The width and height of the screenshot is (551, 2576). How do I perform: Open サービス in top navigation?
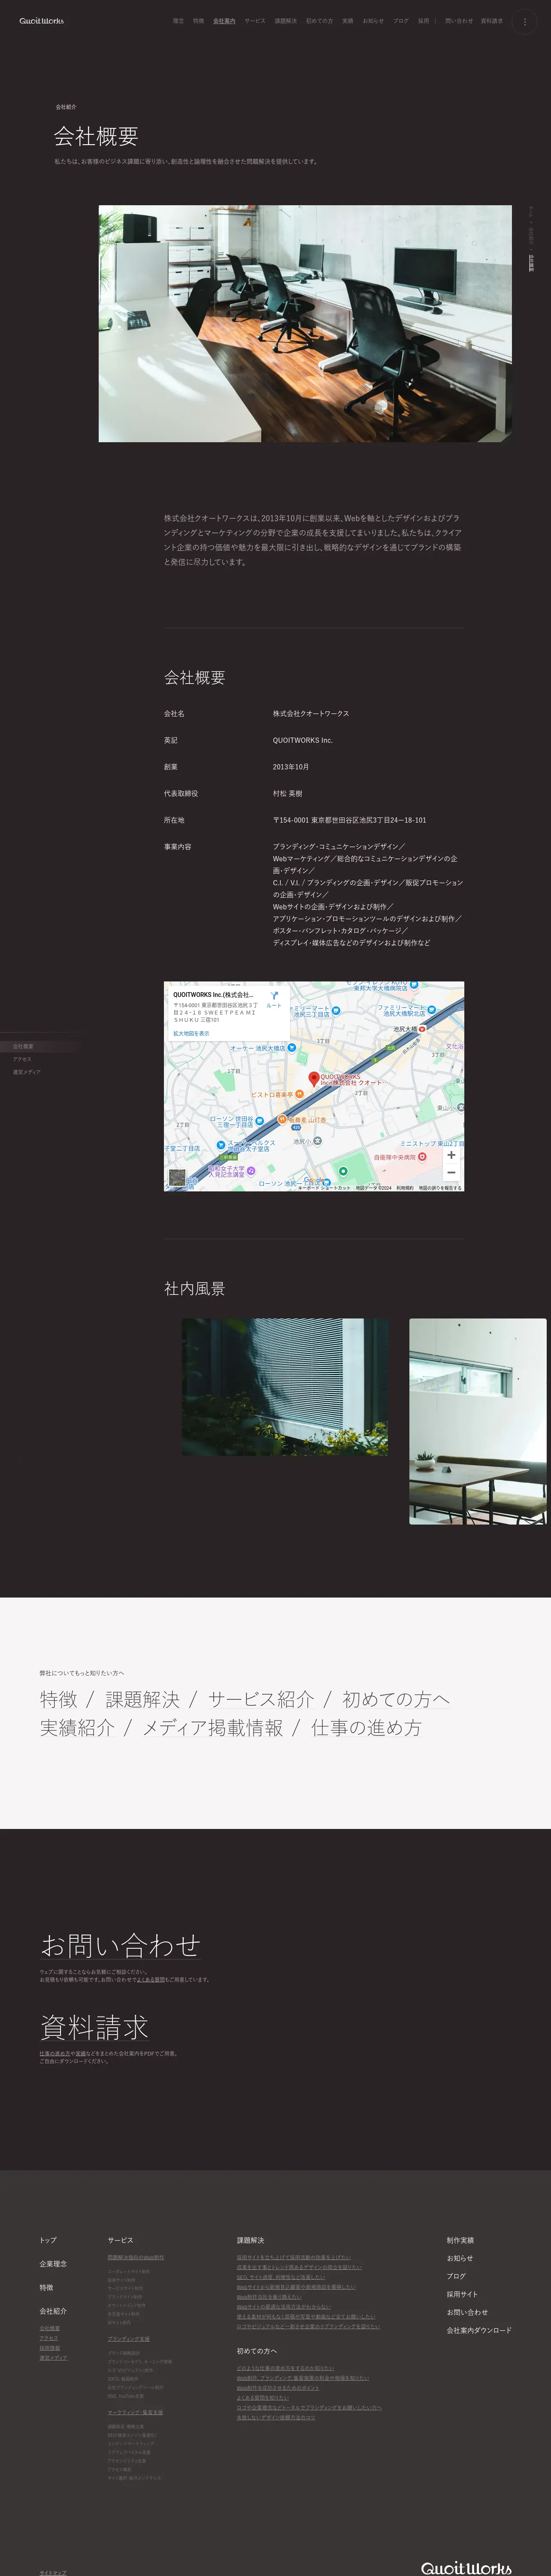pos(255,21)
